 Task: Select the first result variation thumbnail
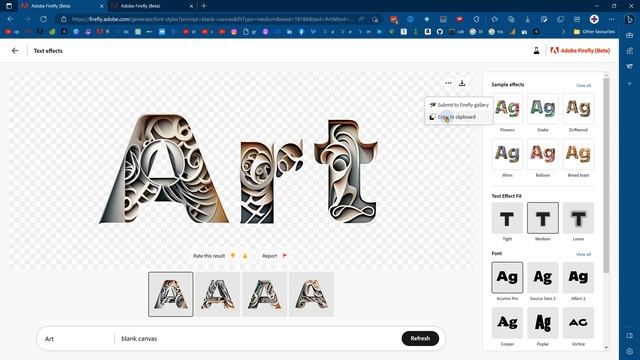coord(171,294)
